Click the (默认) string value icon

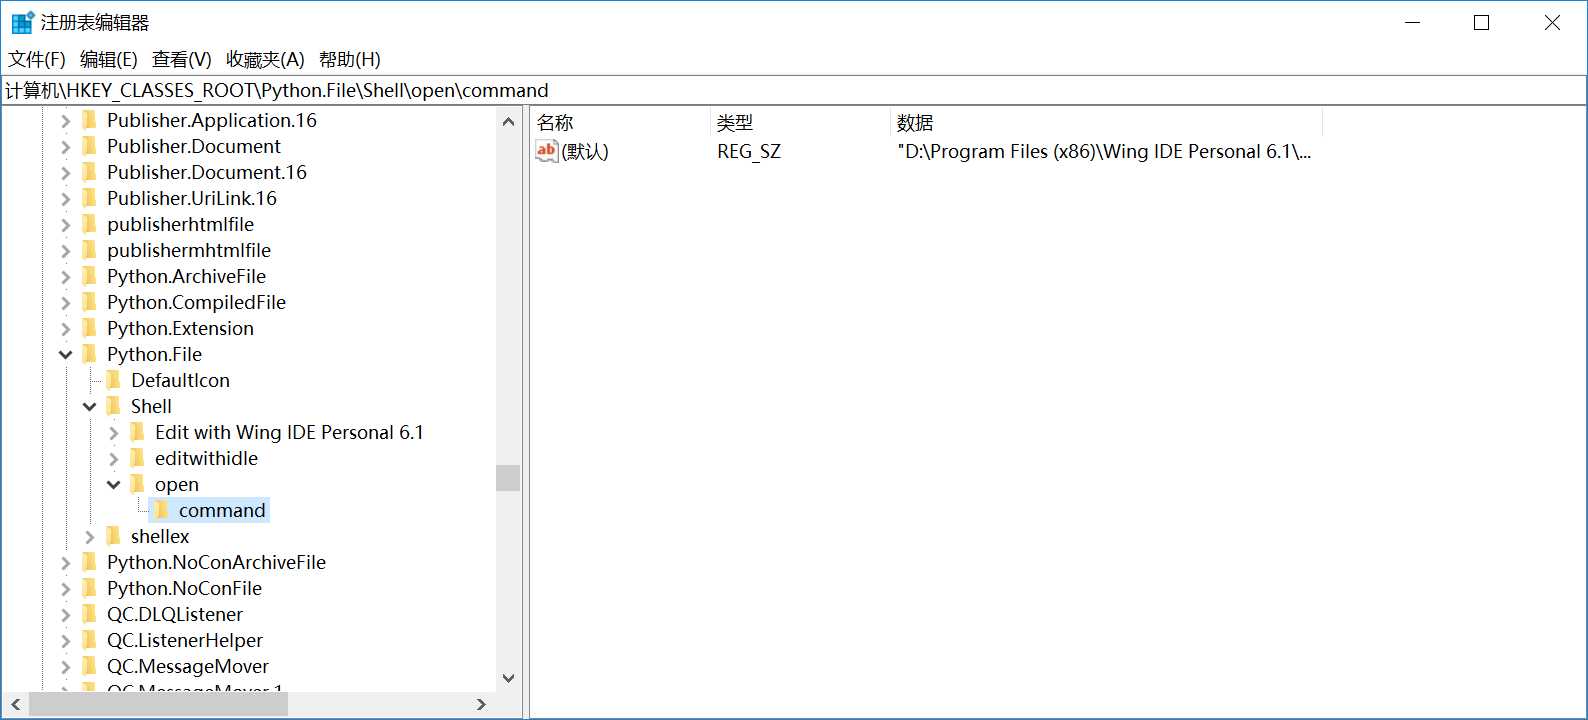[546, 151]
